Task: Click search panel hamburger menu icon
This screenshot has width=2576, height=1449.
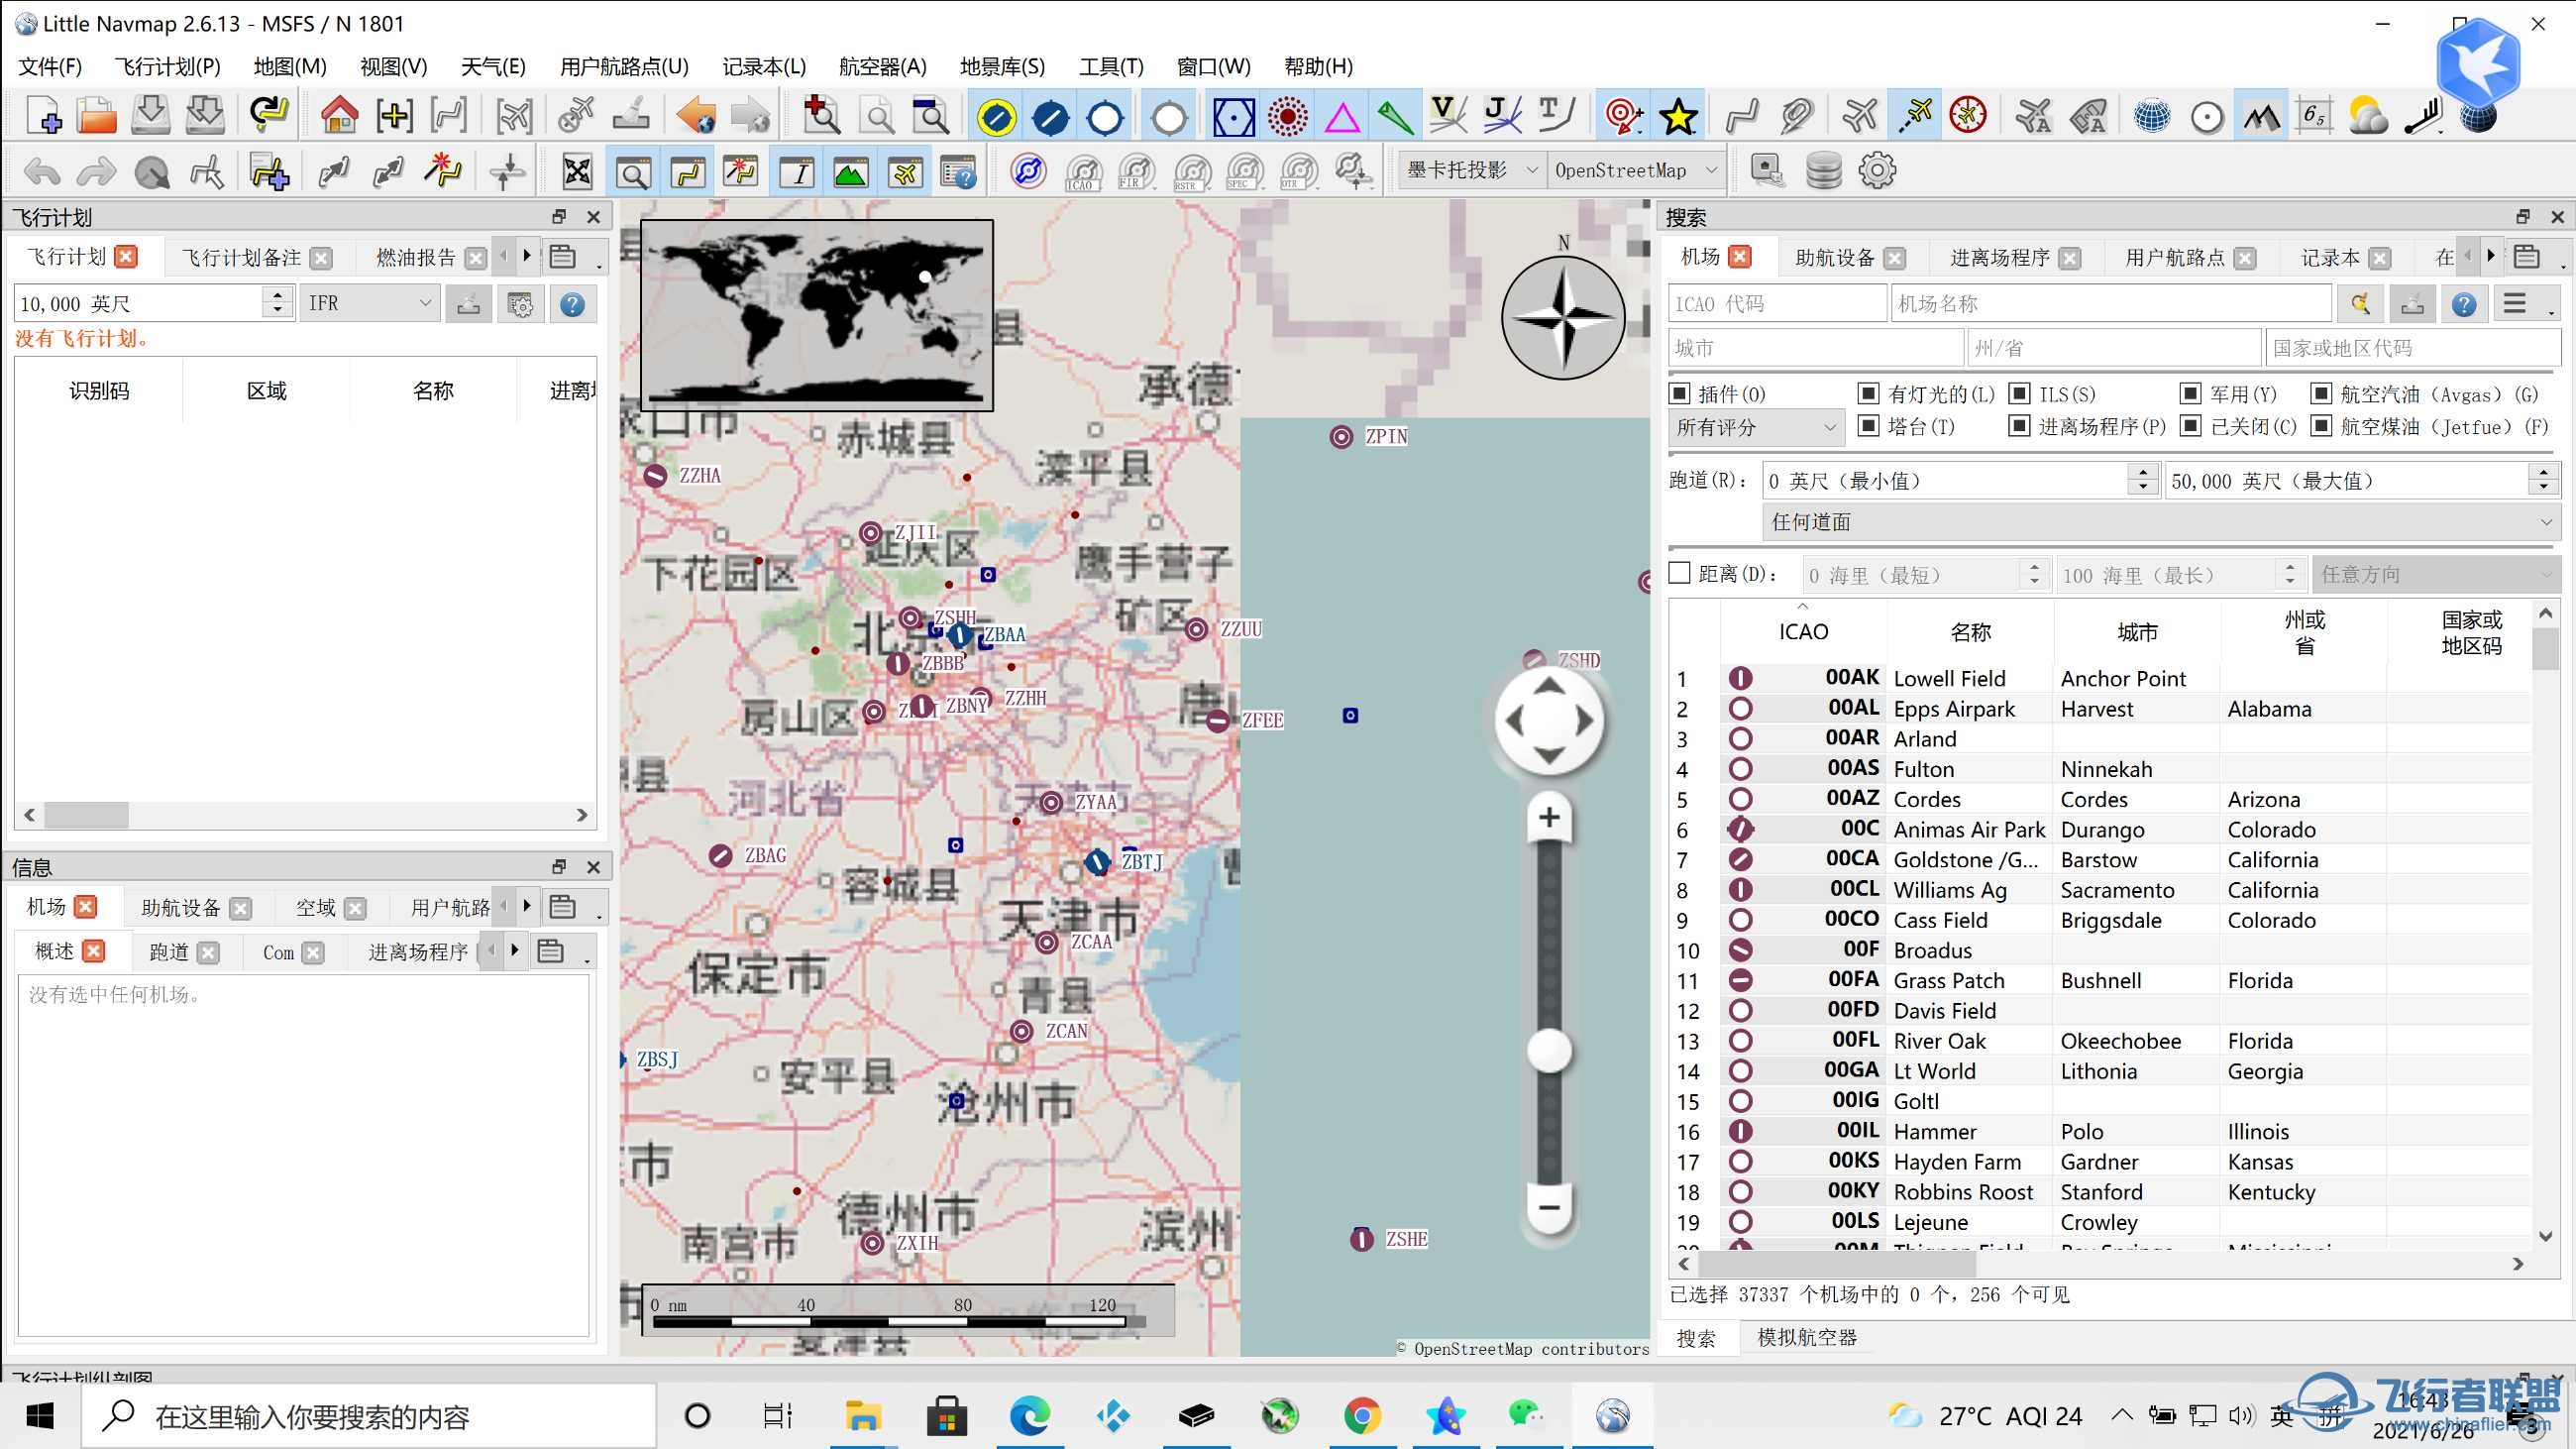Action: pos(2515,304)
